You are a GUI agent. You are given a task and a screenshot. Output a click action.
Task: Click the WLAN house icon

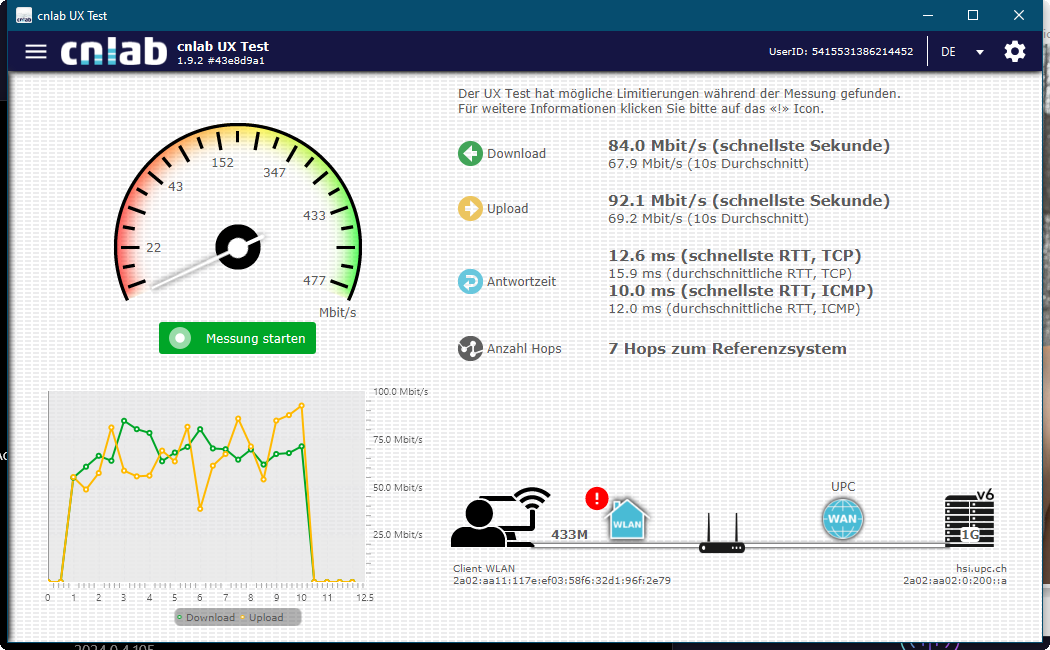pos(628,521)
